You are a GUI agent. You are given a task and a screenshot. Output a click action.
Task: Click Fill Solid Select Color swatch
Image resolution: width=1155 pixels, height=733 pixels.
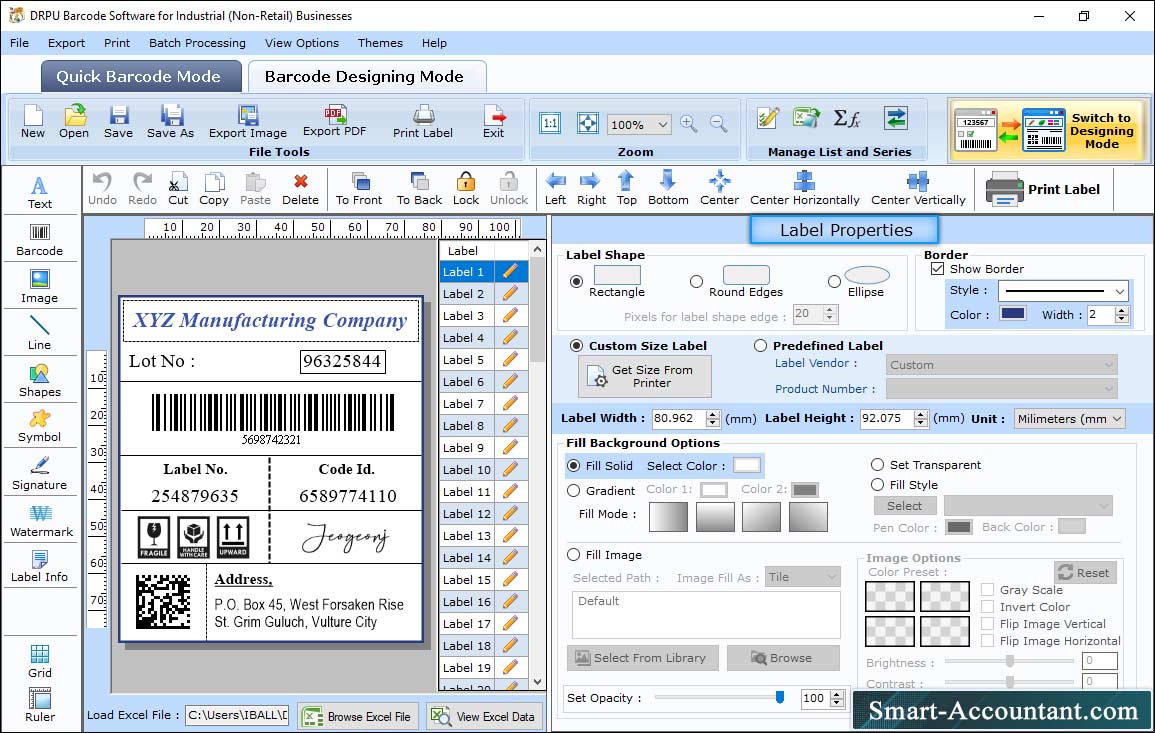click(746, 466)
